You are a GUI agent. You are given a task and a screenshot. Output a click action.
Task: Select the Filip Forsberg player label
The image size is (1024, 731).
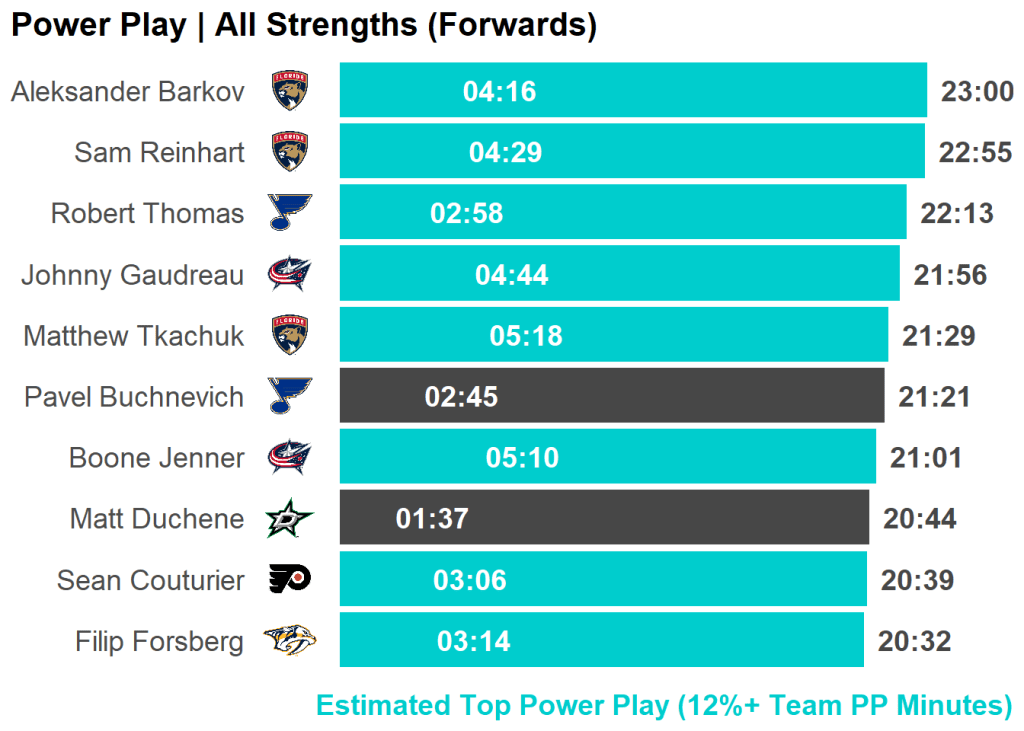[159, 641]
